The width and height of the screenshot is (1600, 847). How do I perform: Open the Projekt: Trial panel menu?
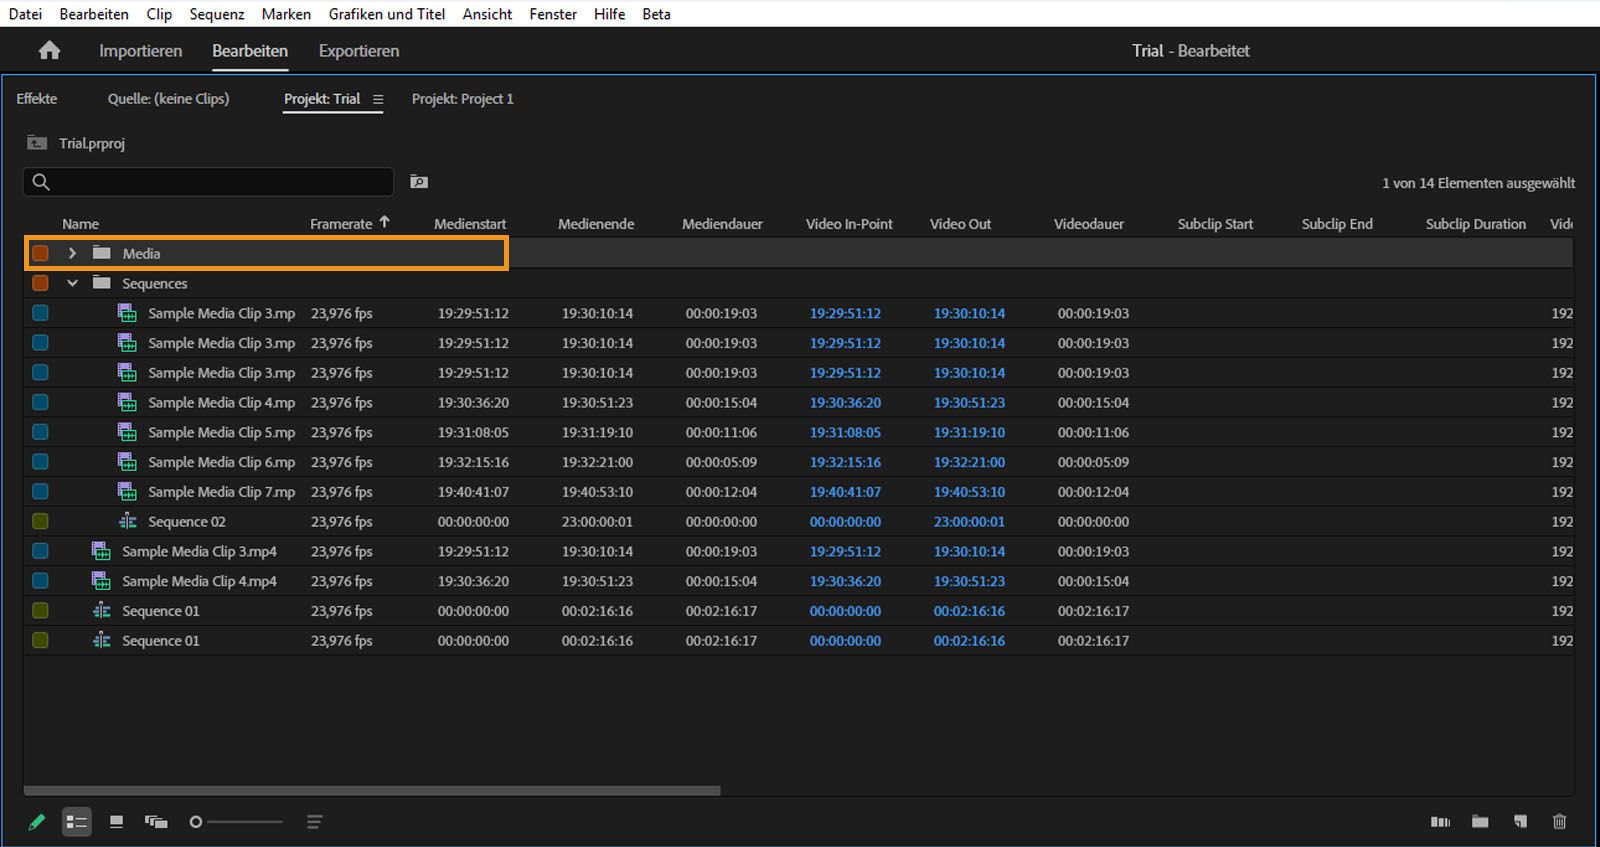[x=378, y=99]
